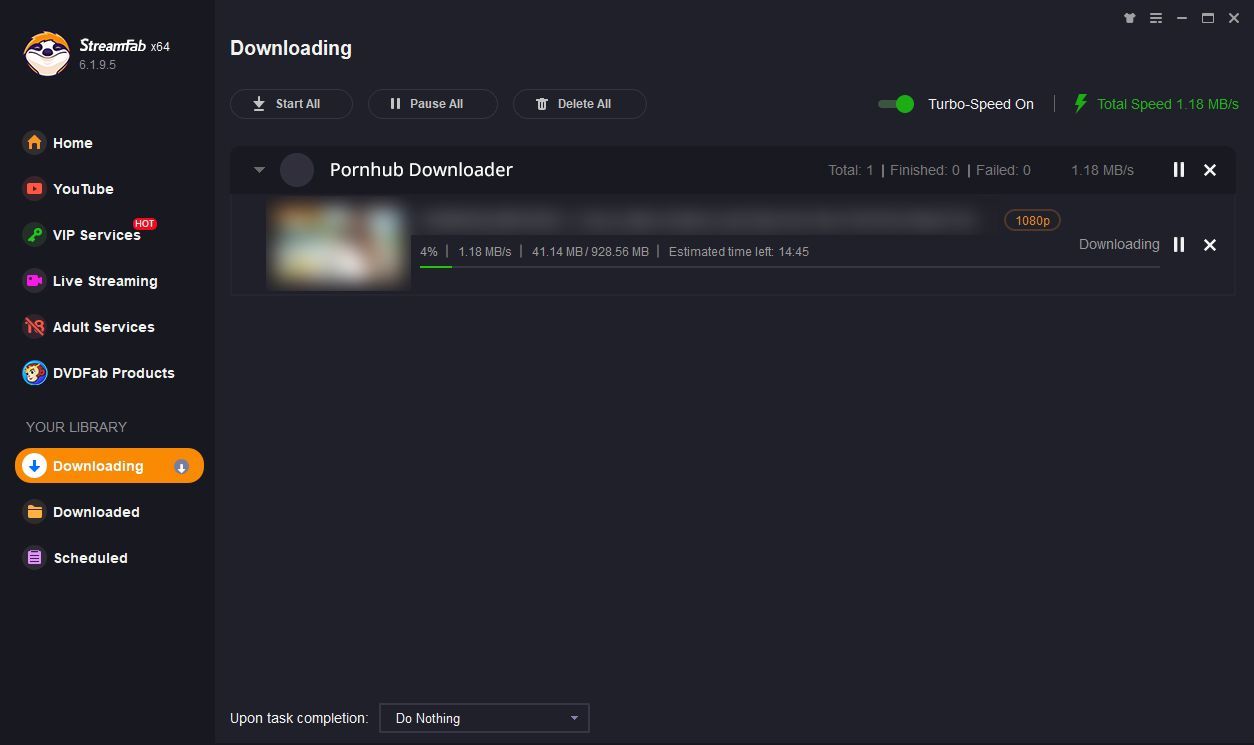Open the hamburger menu in title bar
This screenshot has width=1254, height=745.
coord(1156,18)
